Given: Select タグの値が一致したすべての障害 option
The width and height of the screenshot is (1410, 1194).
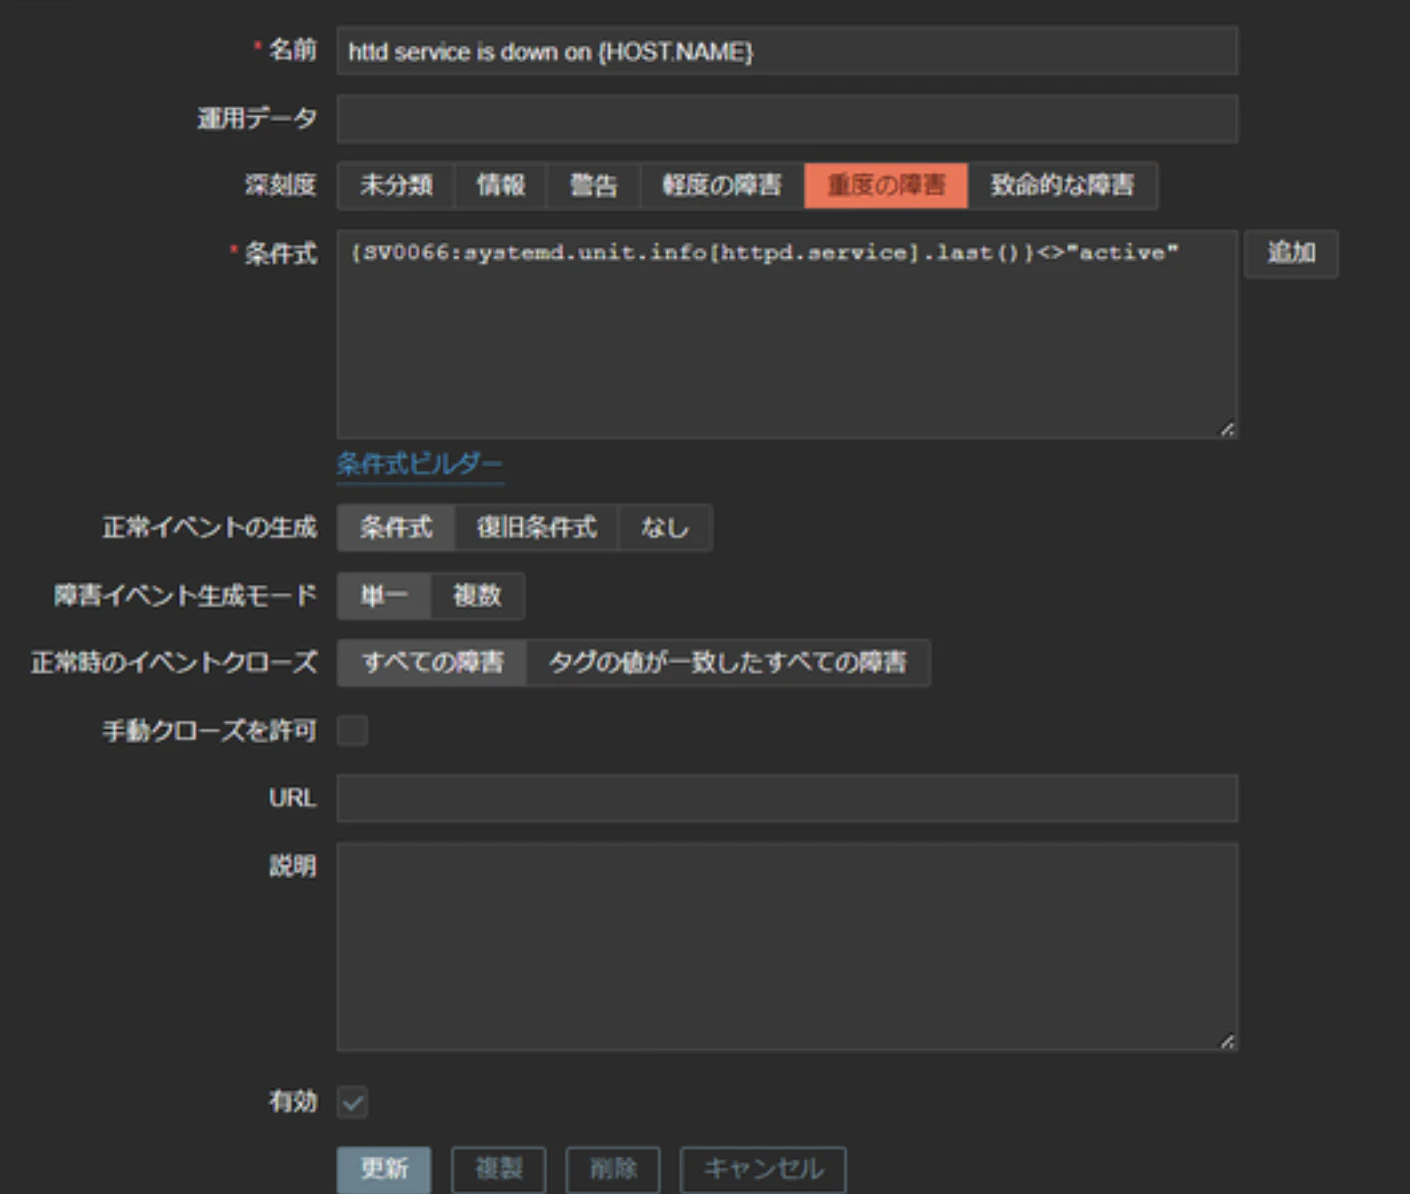Looking at the screenshot, I should tap(729, 662).
